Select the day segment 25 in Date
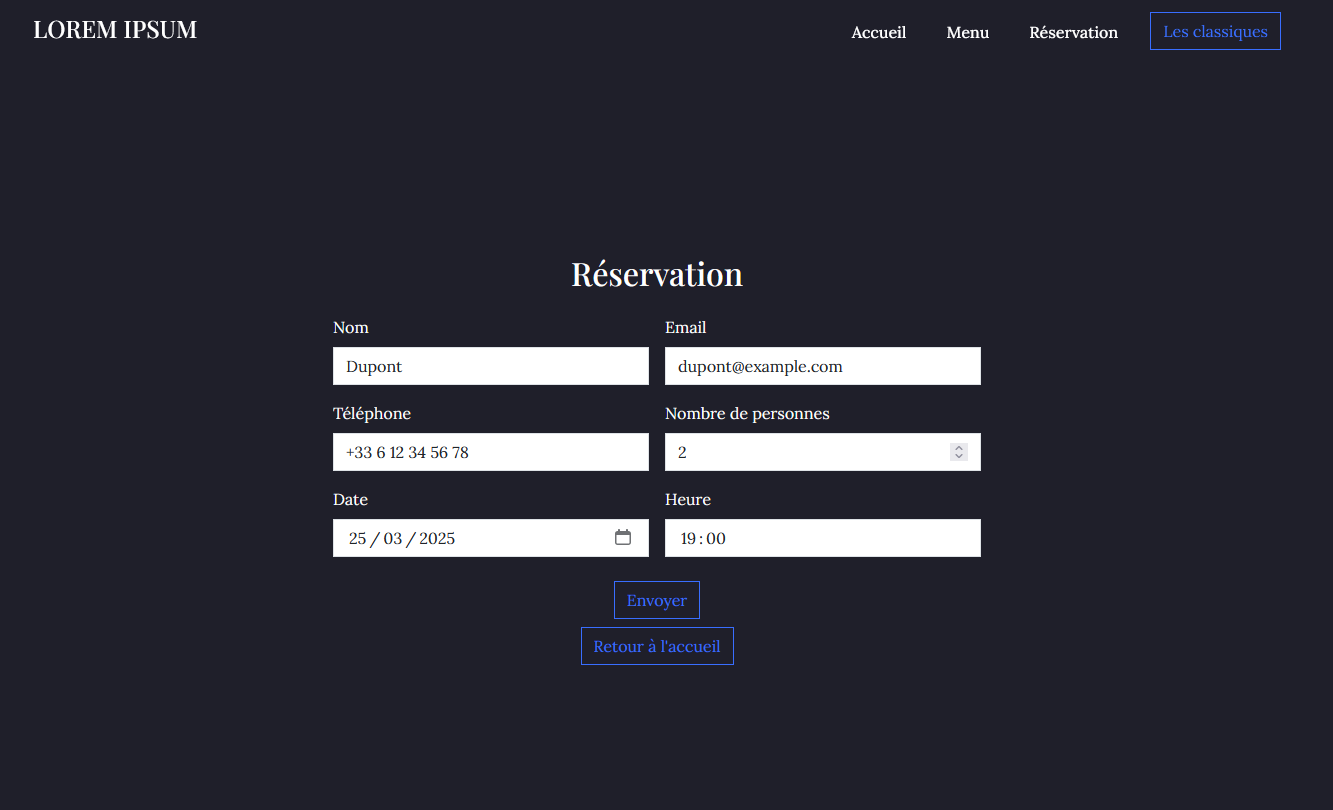 pyautogui.click(x=357, y=539)
